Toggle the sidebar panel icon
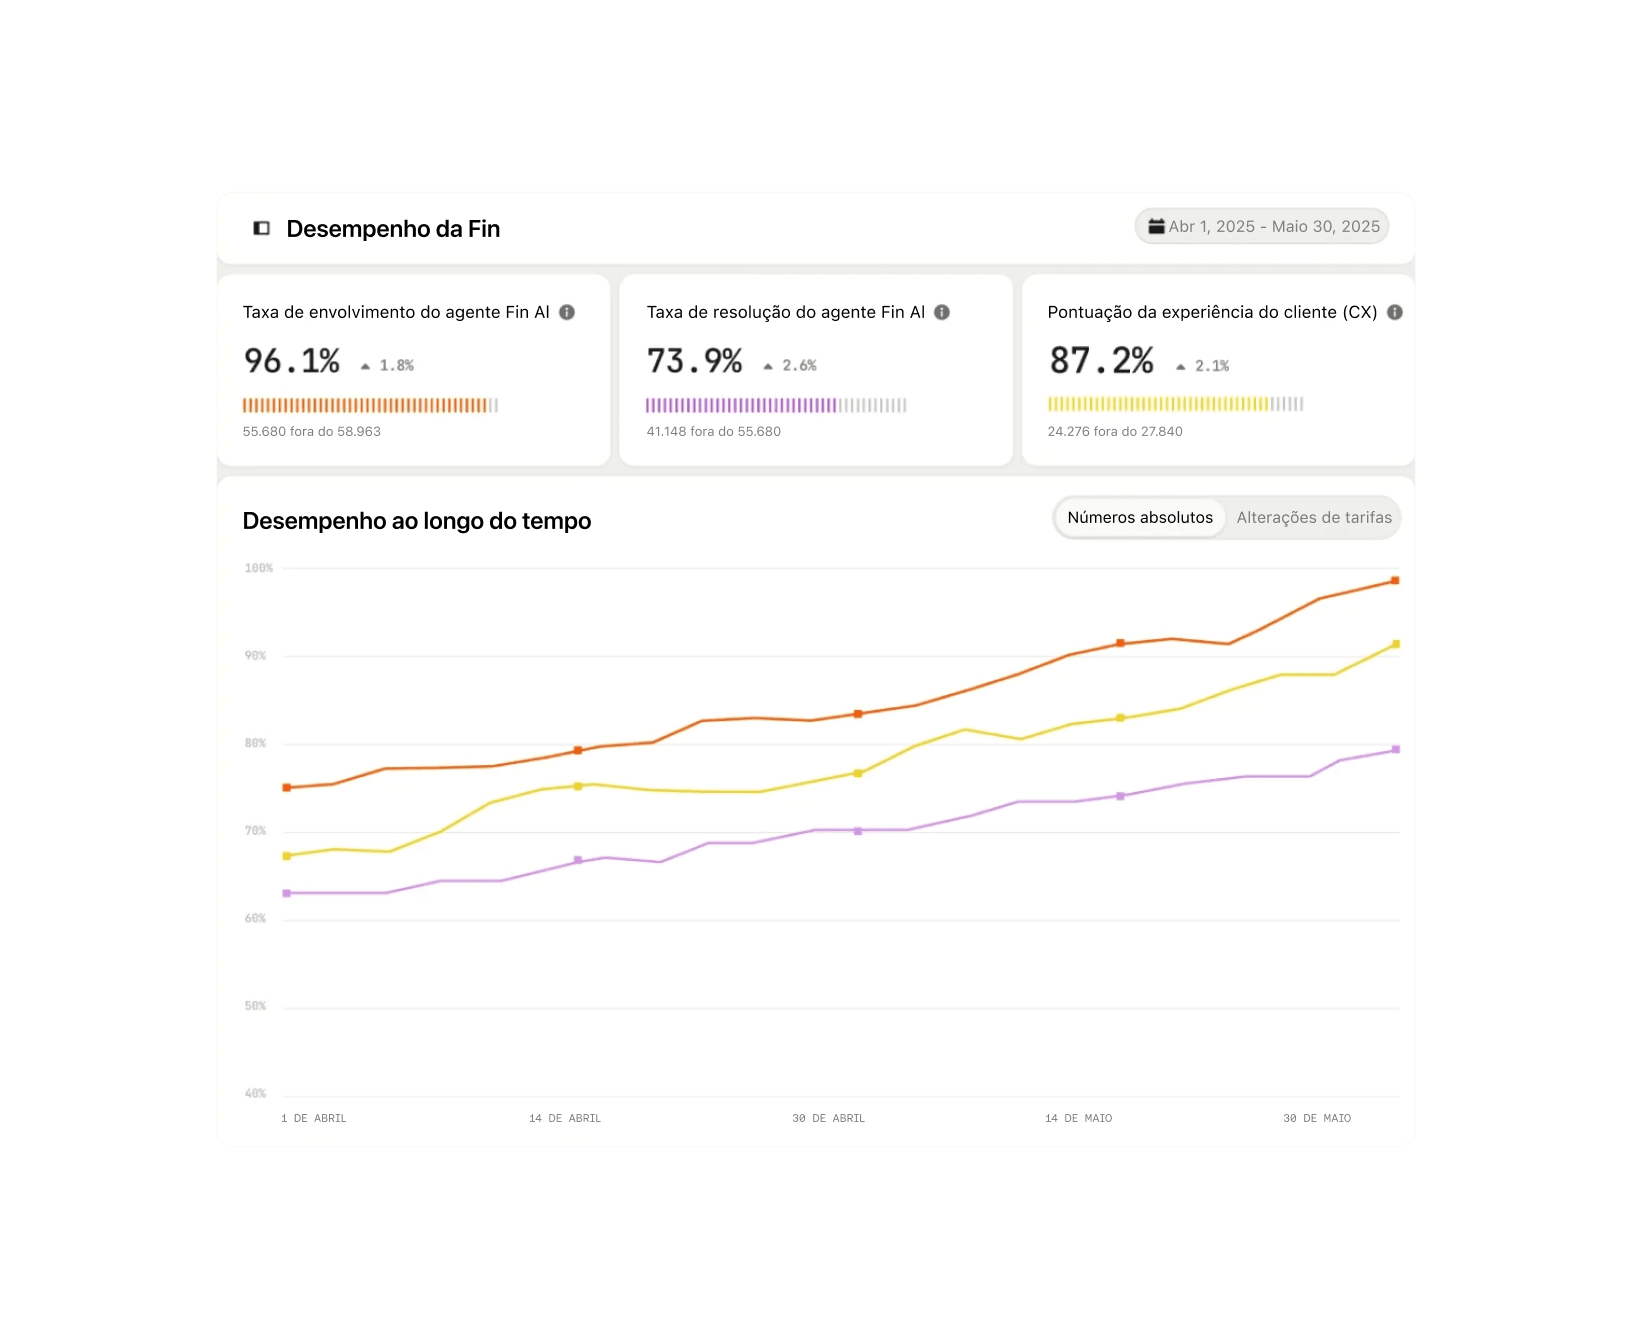This screenshot has height=1338, width=1631. coord(262,228)
